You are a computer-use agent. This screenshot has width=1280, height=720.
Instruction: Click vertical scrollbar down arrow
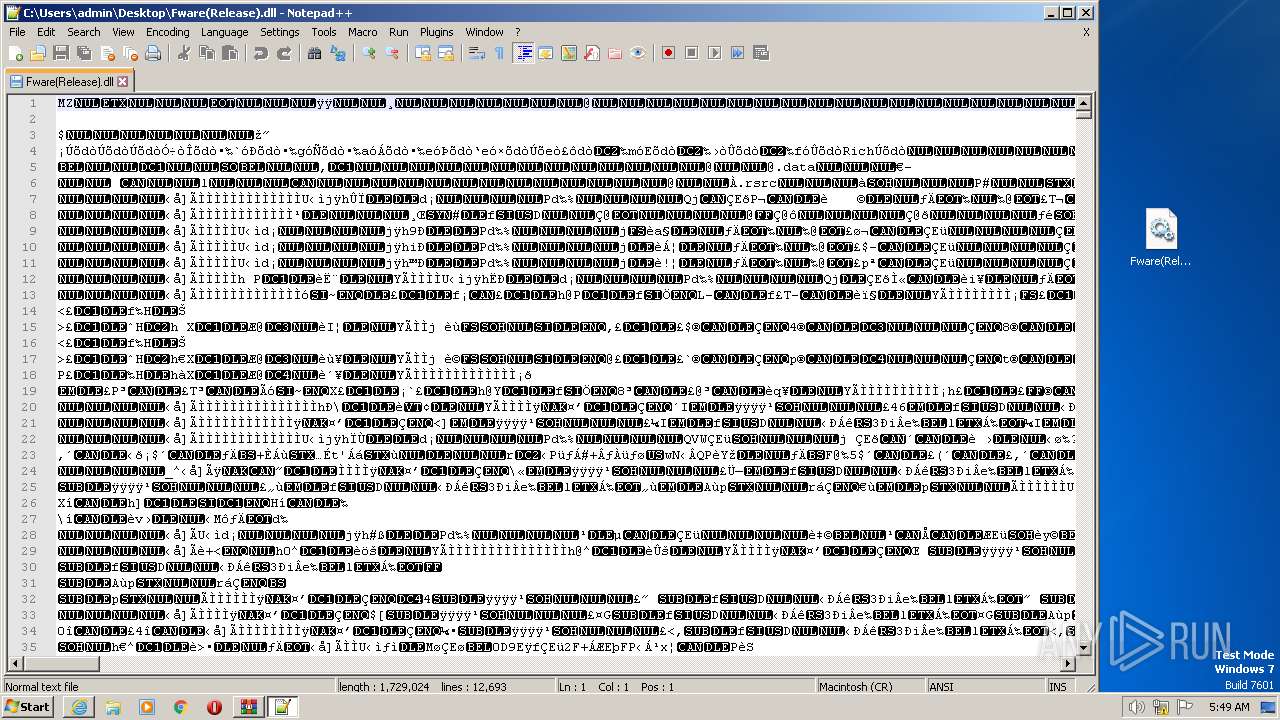(x=1085, y=647)
